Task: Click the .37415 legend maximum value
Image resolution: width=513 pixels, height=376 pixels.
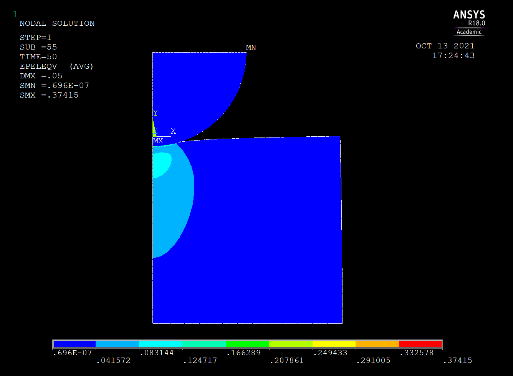Action: [x=458, y=360]
